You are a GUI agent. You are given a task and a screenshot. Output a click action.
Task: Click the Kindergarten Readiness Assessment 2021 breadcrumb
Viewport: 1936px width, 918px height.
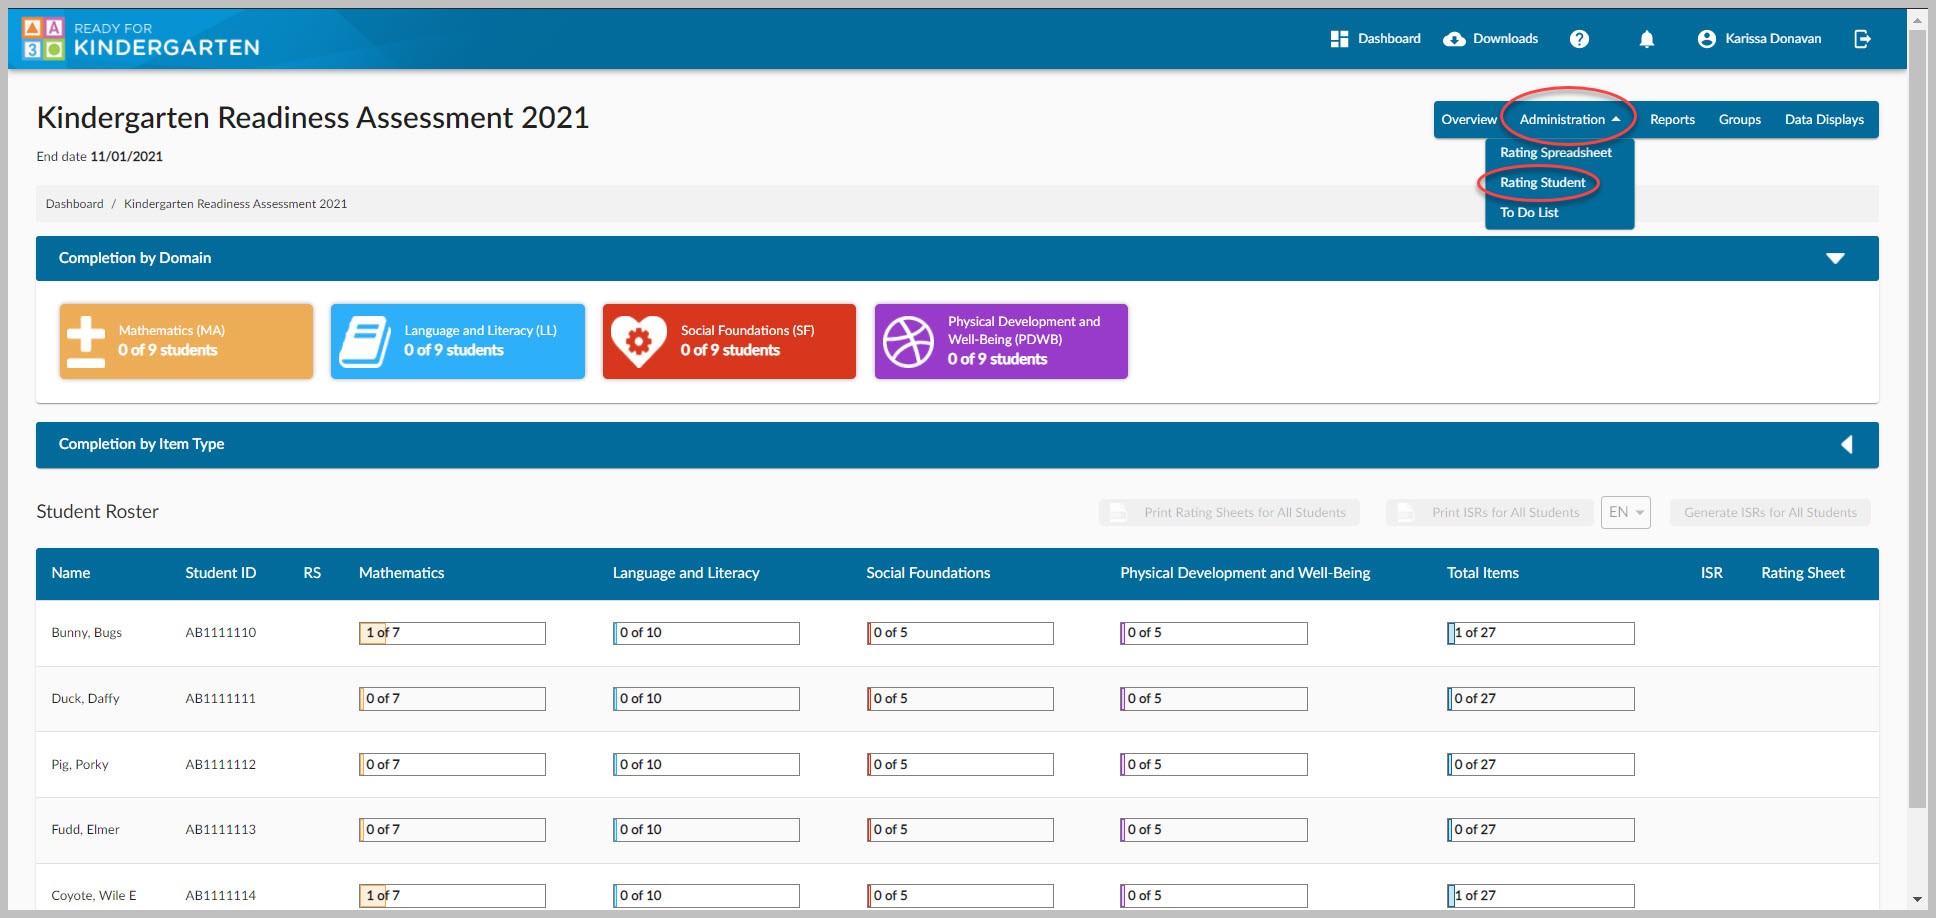click(235, 204)
